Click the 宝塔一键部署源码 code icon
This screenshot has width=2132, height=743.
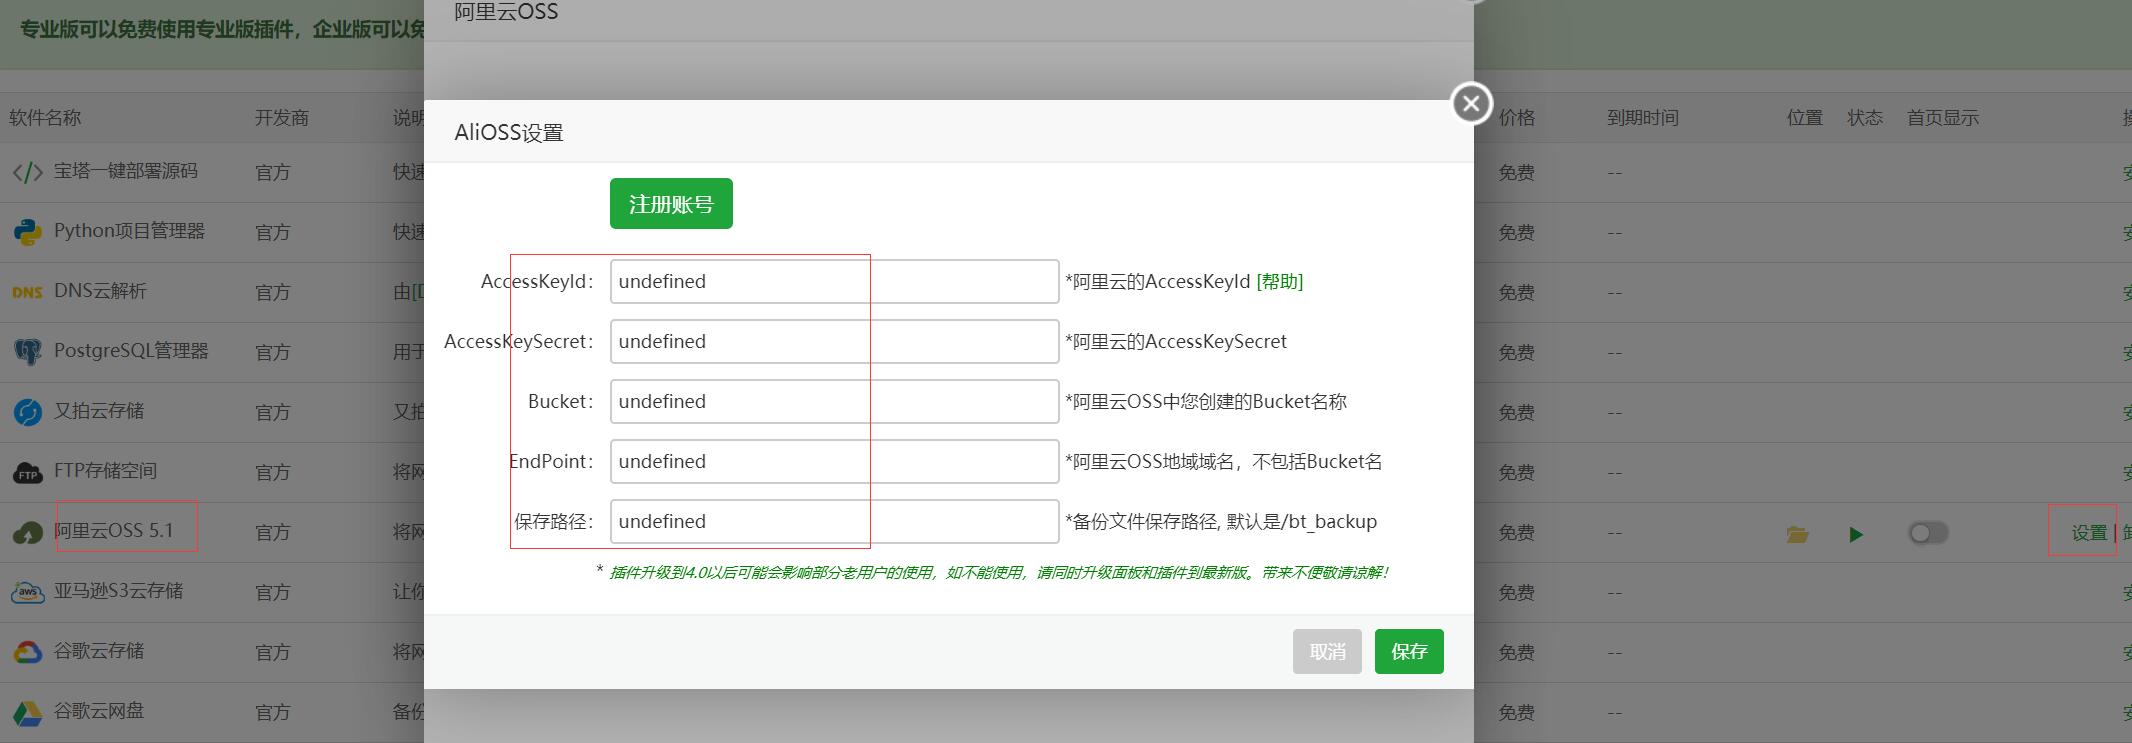click(27, 173)
